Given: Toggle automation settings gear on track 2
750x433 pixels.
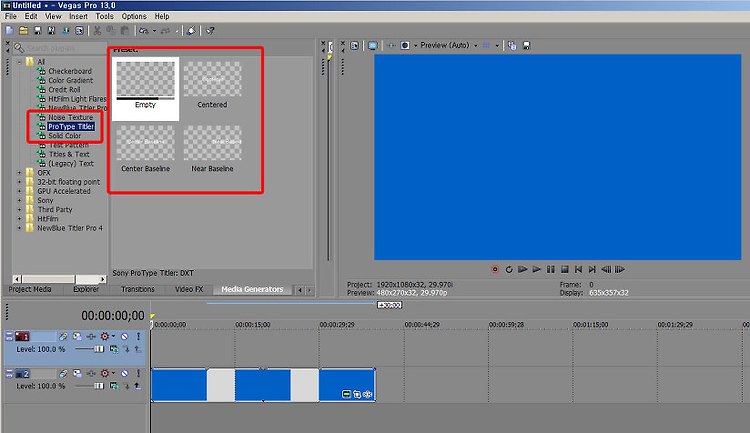Looking at the screenshot, I should tap(104, 373).
